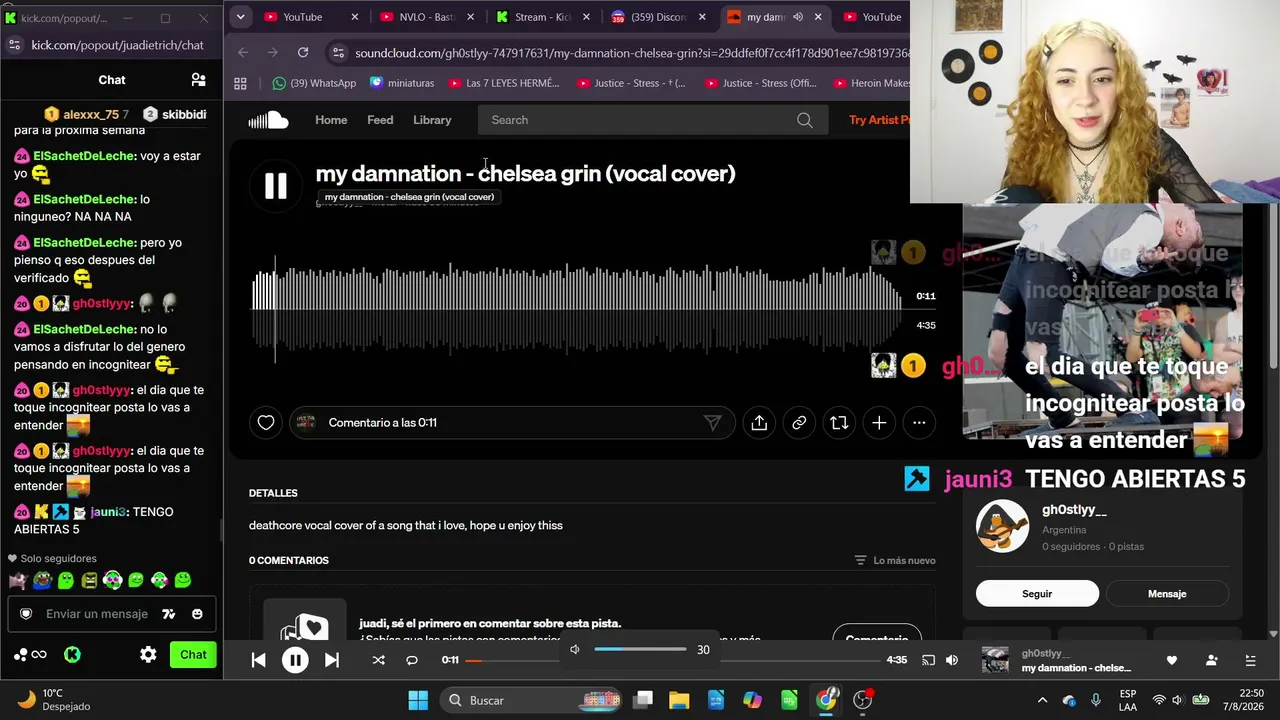Open the play queue icon
Screen dimensions: 1280x720
1250,660
